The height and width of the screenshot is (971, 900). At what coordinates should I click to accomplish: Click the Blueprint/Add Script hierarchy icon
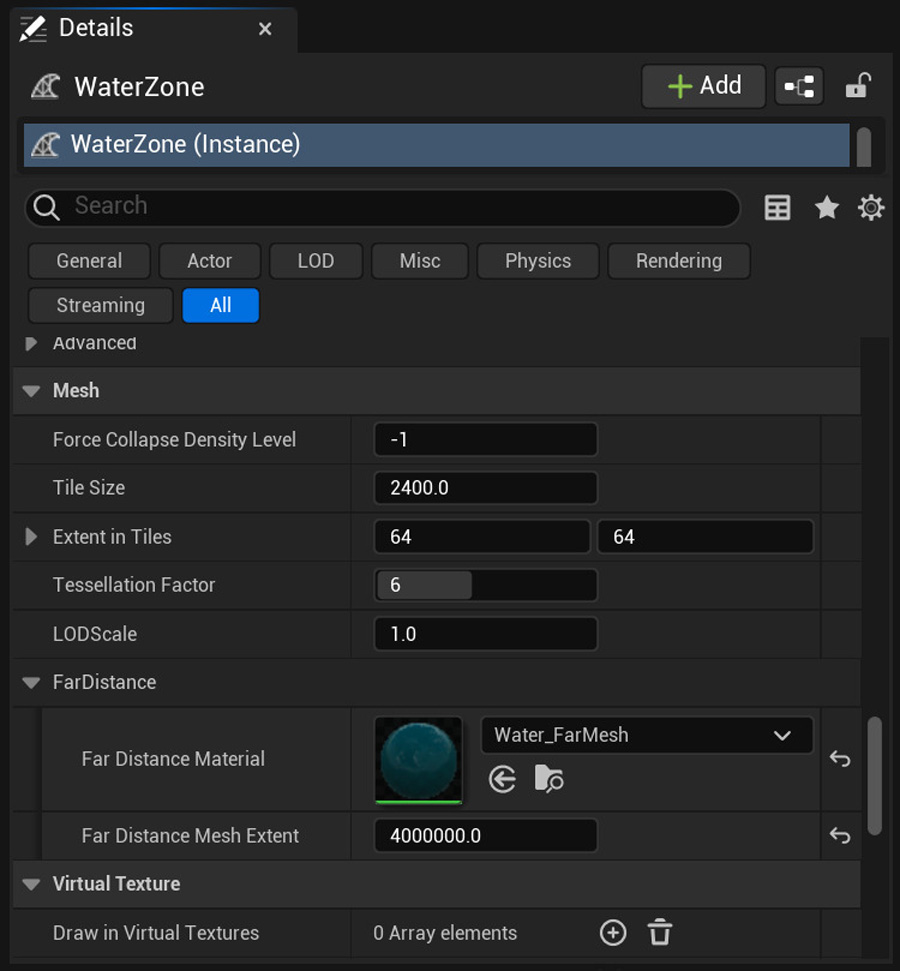coord(799,87)
